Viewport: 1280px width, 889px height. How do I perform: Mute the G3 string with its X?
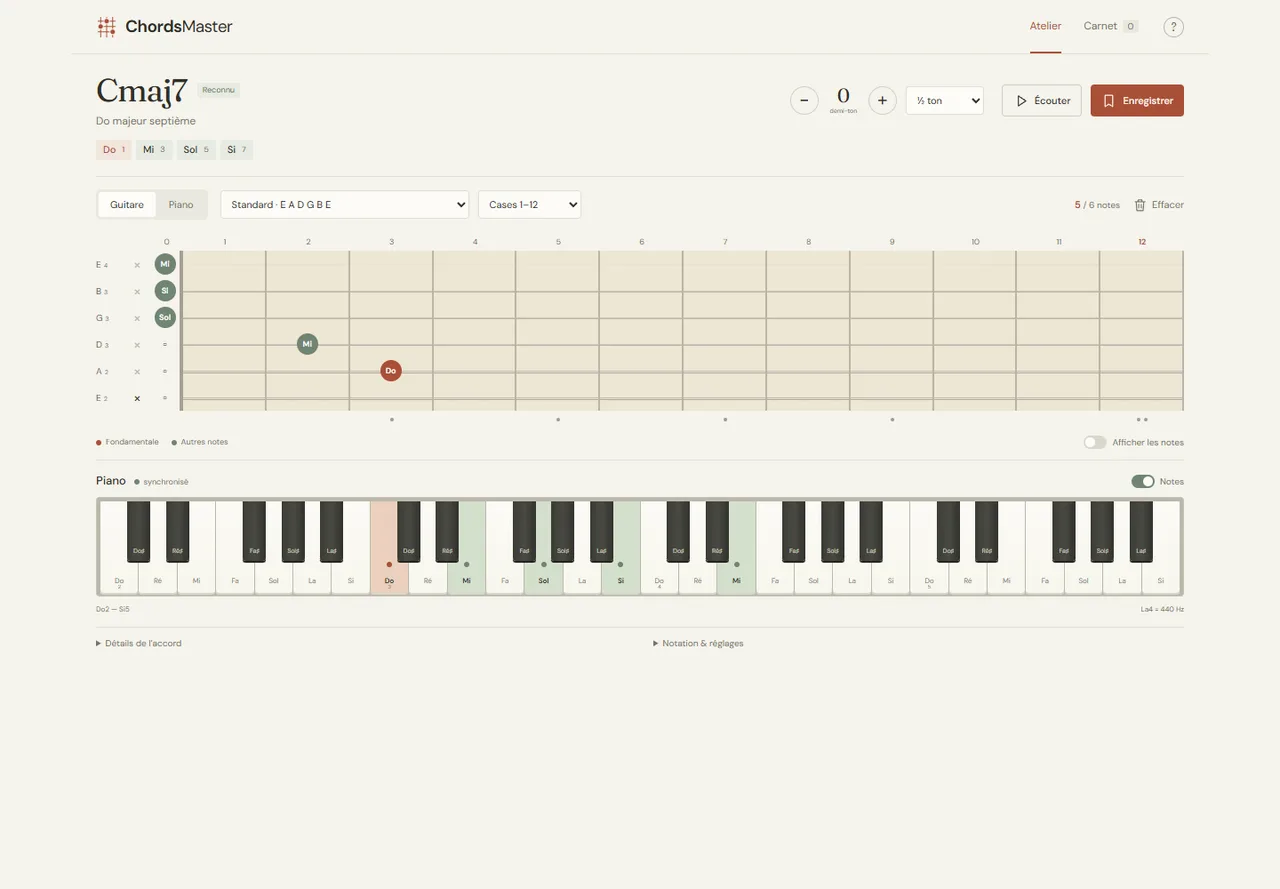click(137, 318)
